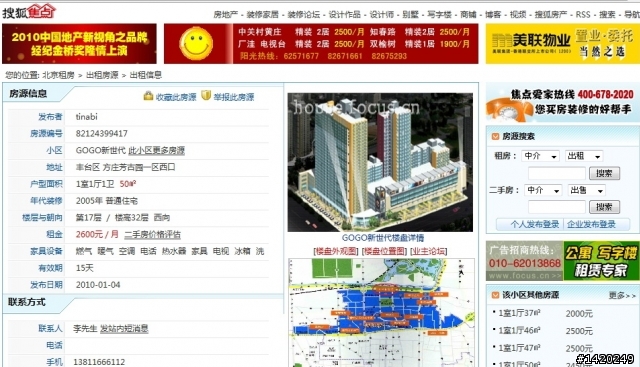Open GOGO新世代楼盘详情 link
Screen dimensions: 640x367
(382, 238)
